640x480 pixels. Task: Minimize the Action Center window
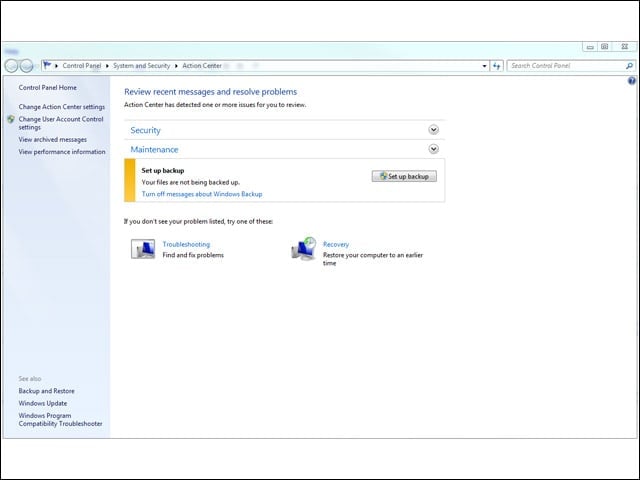tap(590, 47)
